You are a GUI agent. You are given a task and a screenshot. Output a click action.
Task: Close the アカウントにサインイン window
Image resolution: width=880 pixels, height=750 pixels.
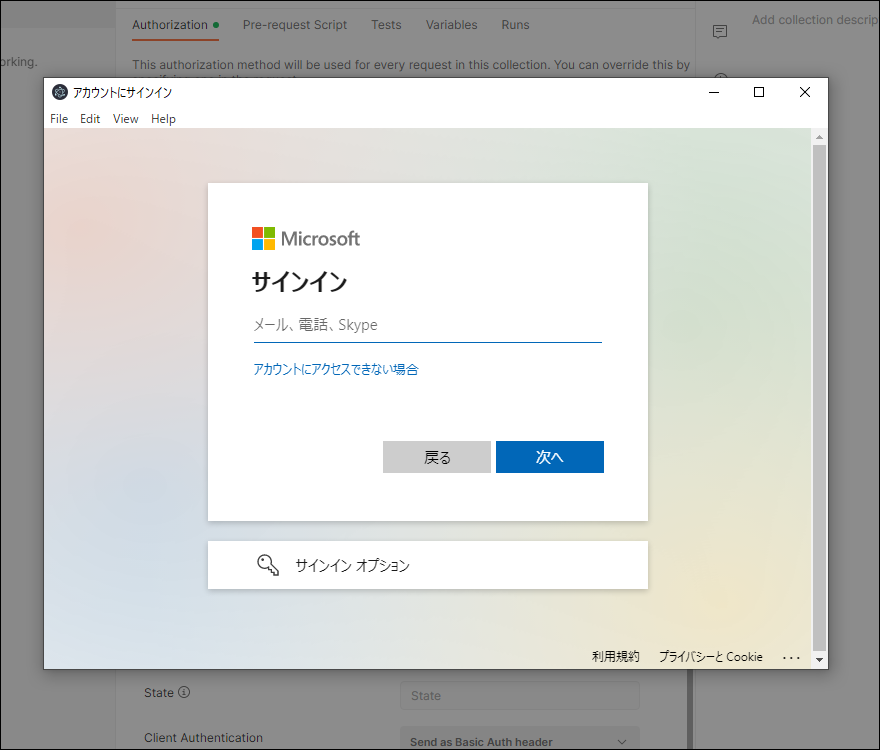(805, 92)
